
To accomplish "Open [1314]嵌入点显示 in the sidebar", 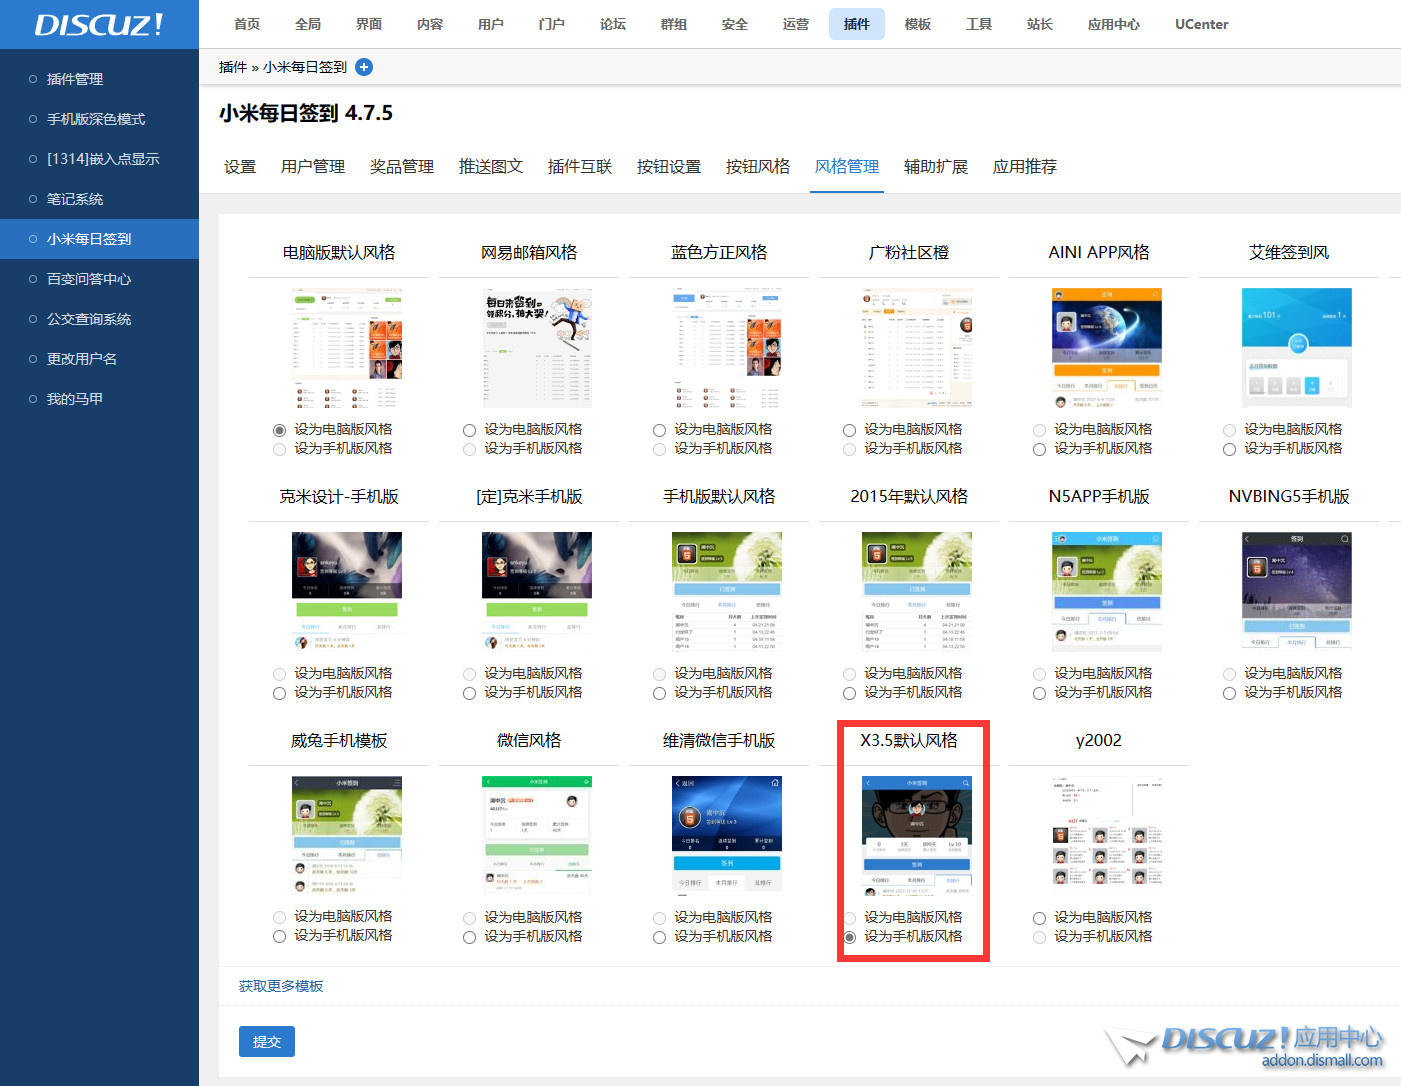I will tap(99, 159).
